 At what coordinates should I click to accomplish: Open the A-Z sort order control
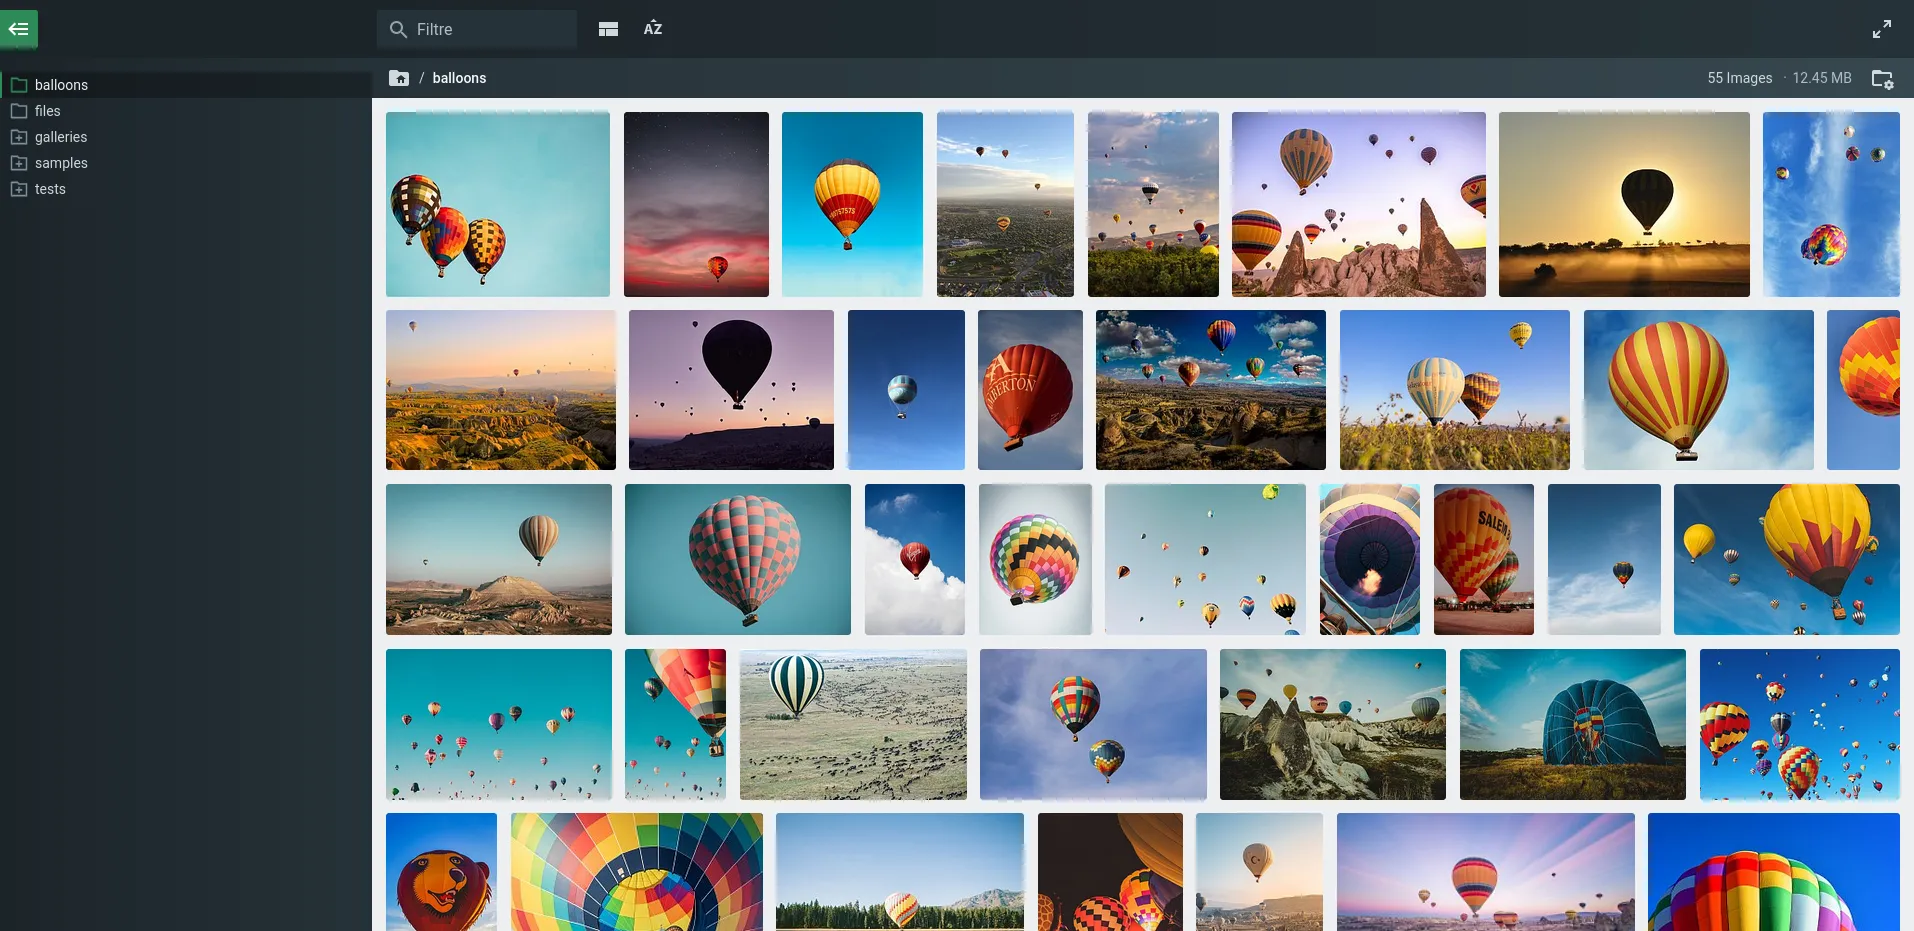(652, 28)
